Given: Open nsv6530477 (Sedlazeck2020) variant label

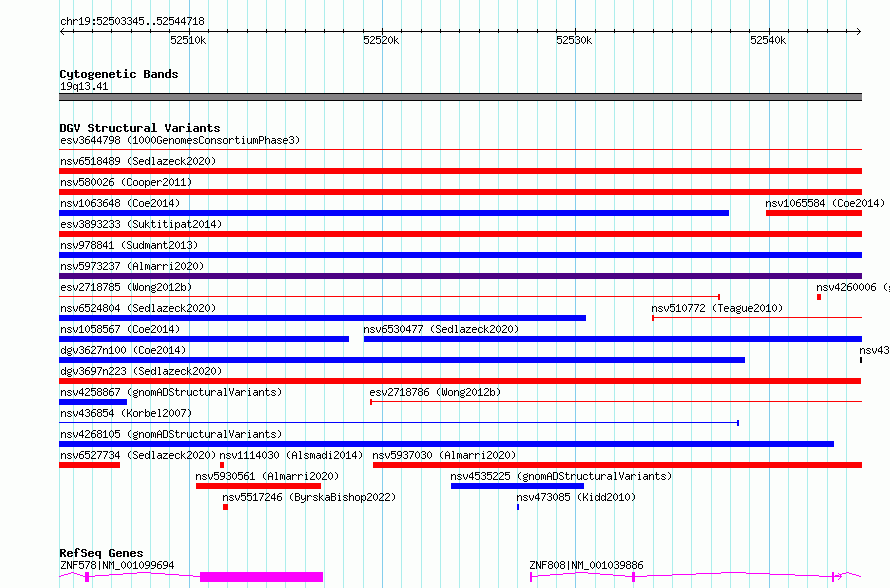Looking at the screenshot, I should (x=441, y=329).
